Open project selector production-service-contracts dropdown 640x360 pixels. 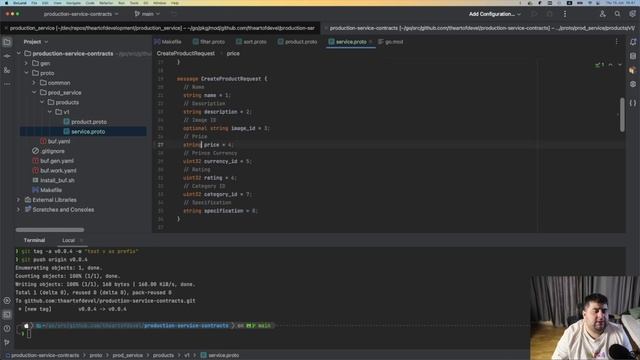(x=81, y=14)
